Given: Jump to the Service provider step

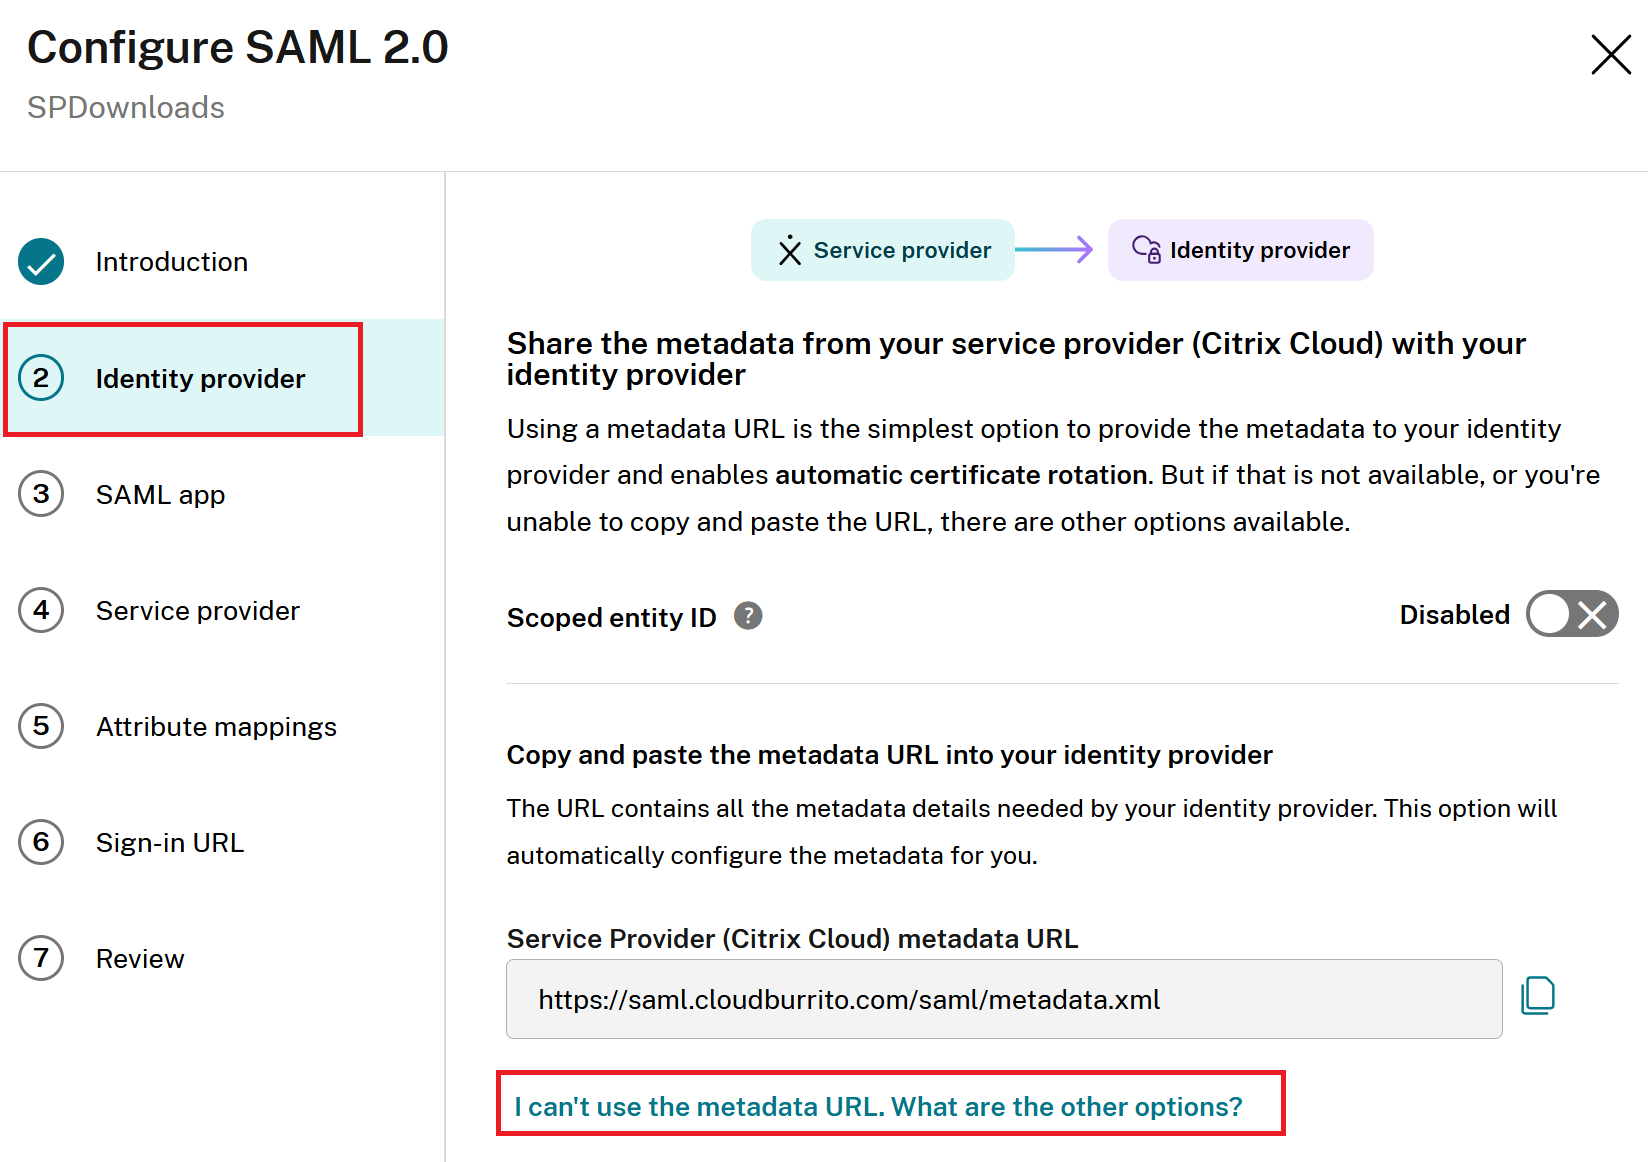Looking at the screenshot, I should tap(197, 611).
